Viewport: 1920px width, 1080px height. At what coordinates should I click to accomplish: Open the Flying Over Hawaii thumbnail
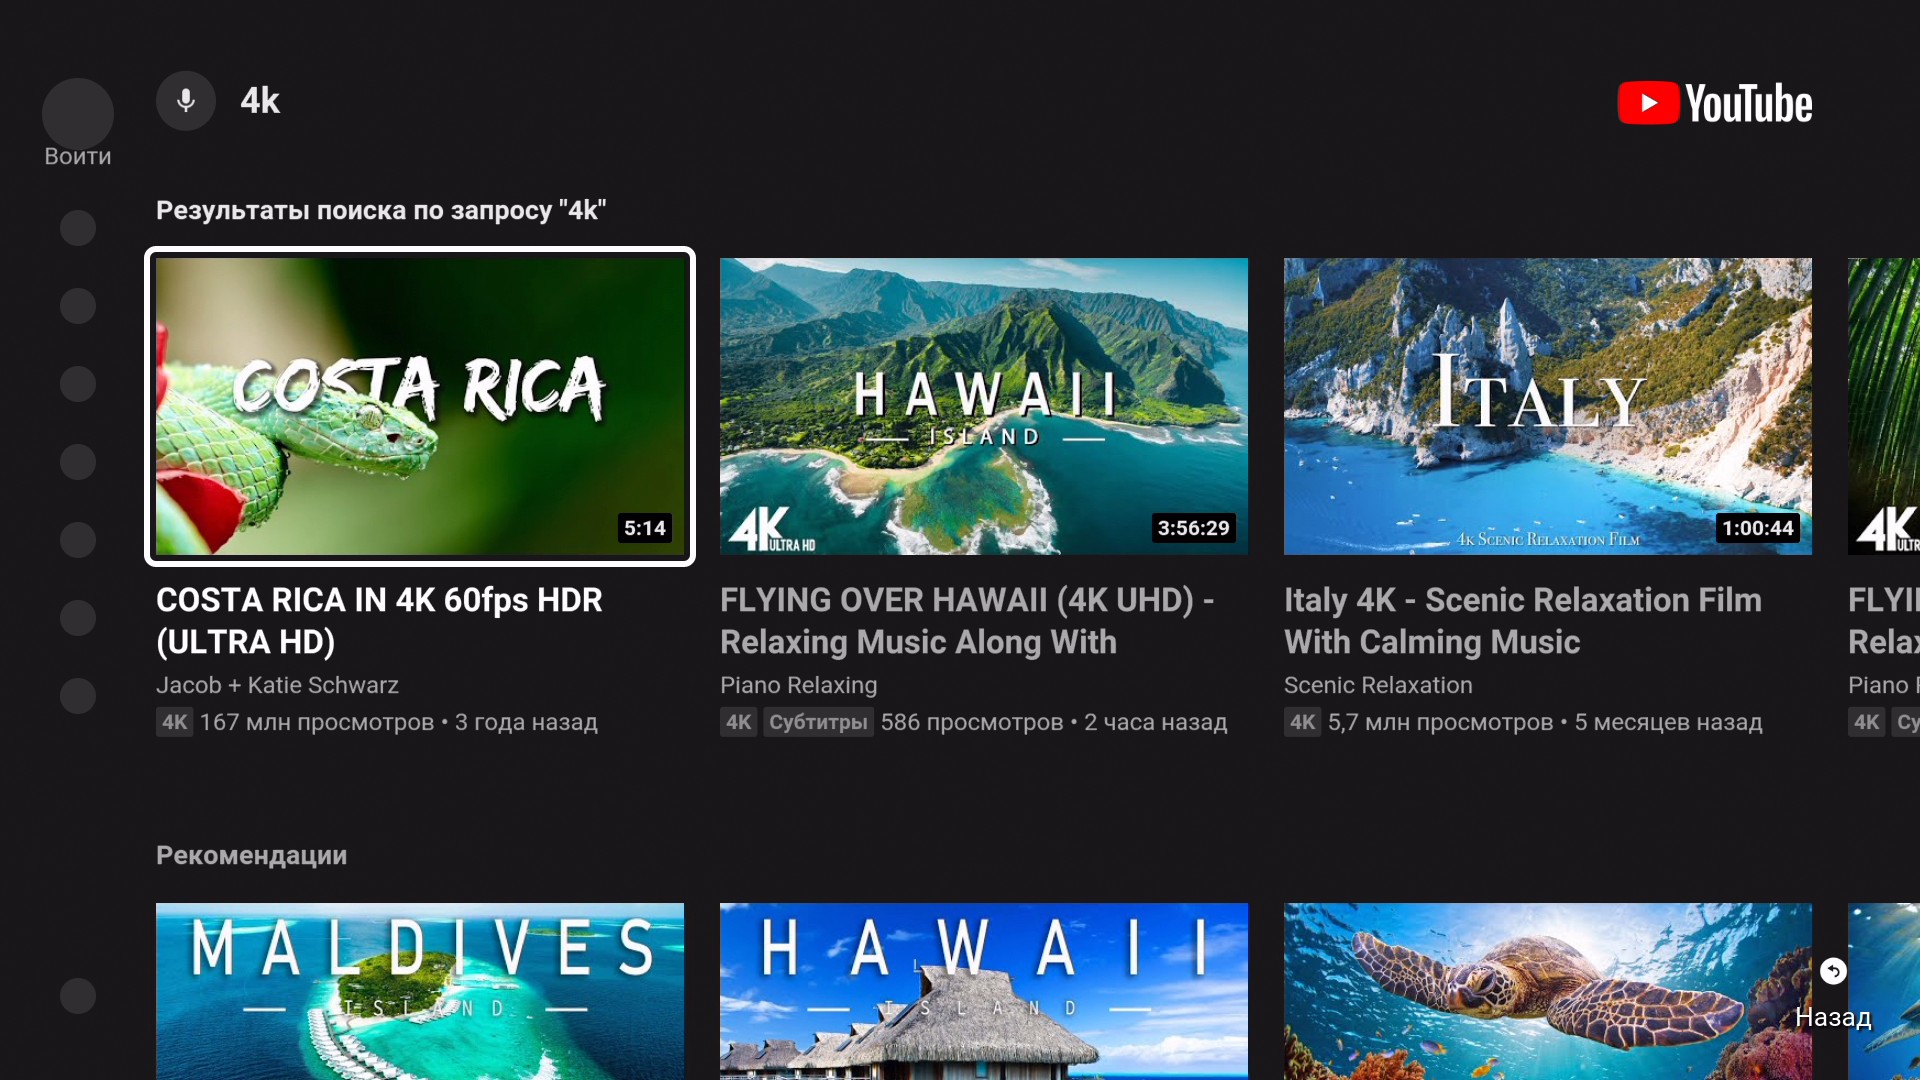(x=983, y=406)
